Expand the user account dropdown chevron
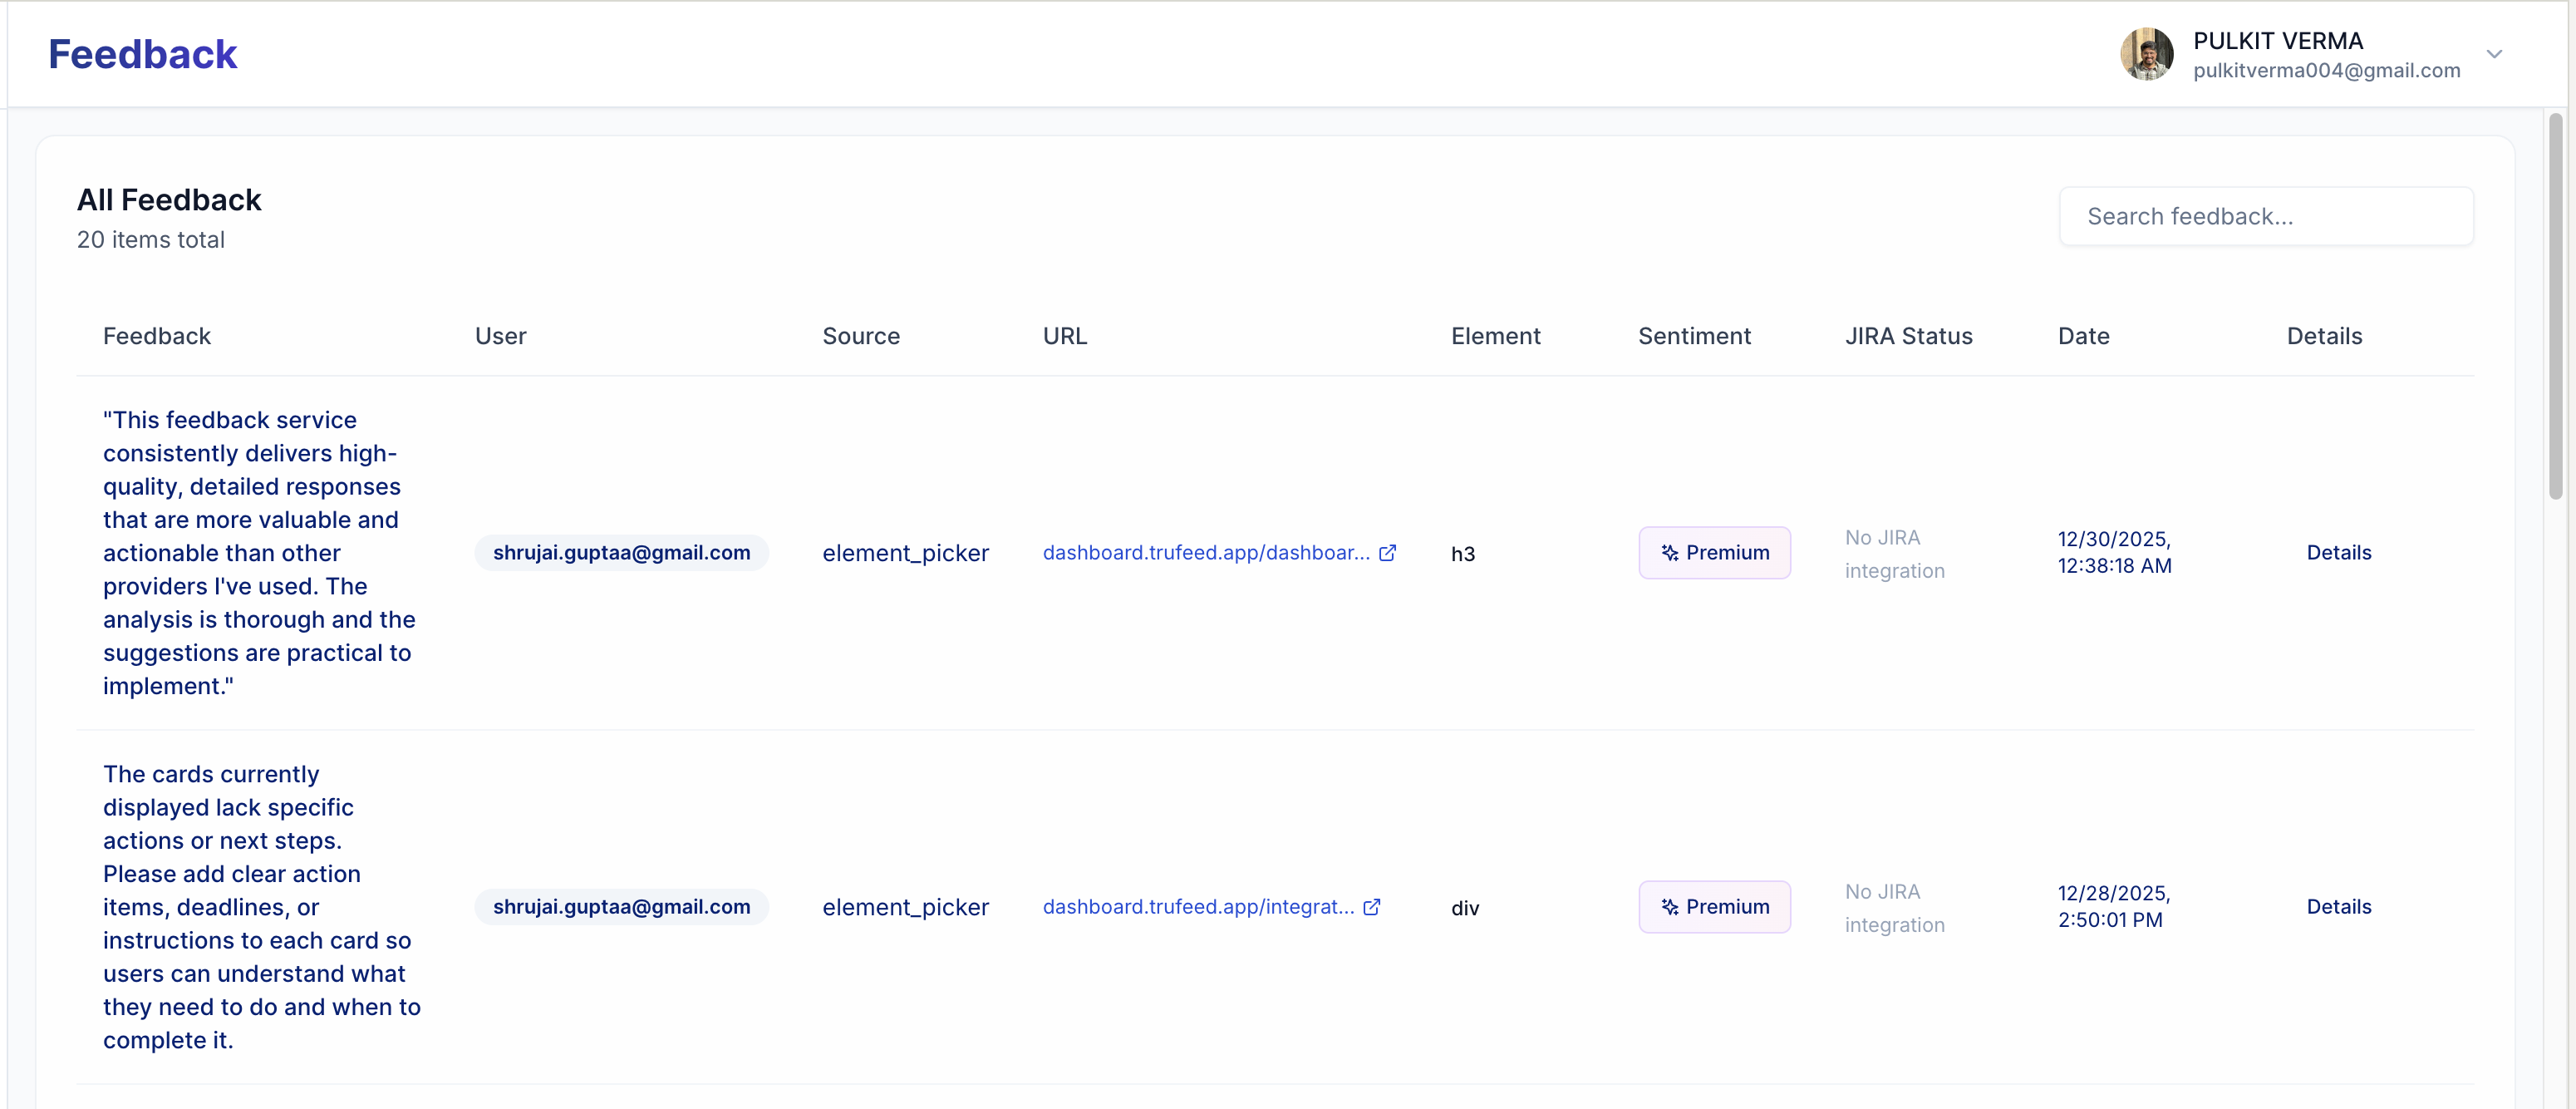 point(2494,54)
